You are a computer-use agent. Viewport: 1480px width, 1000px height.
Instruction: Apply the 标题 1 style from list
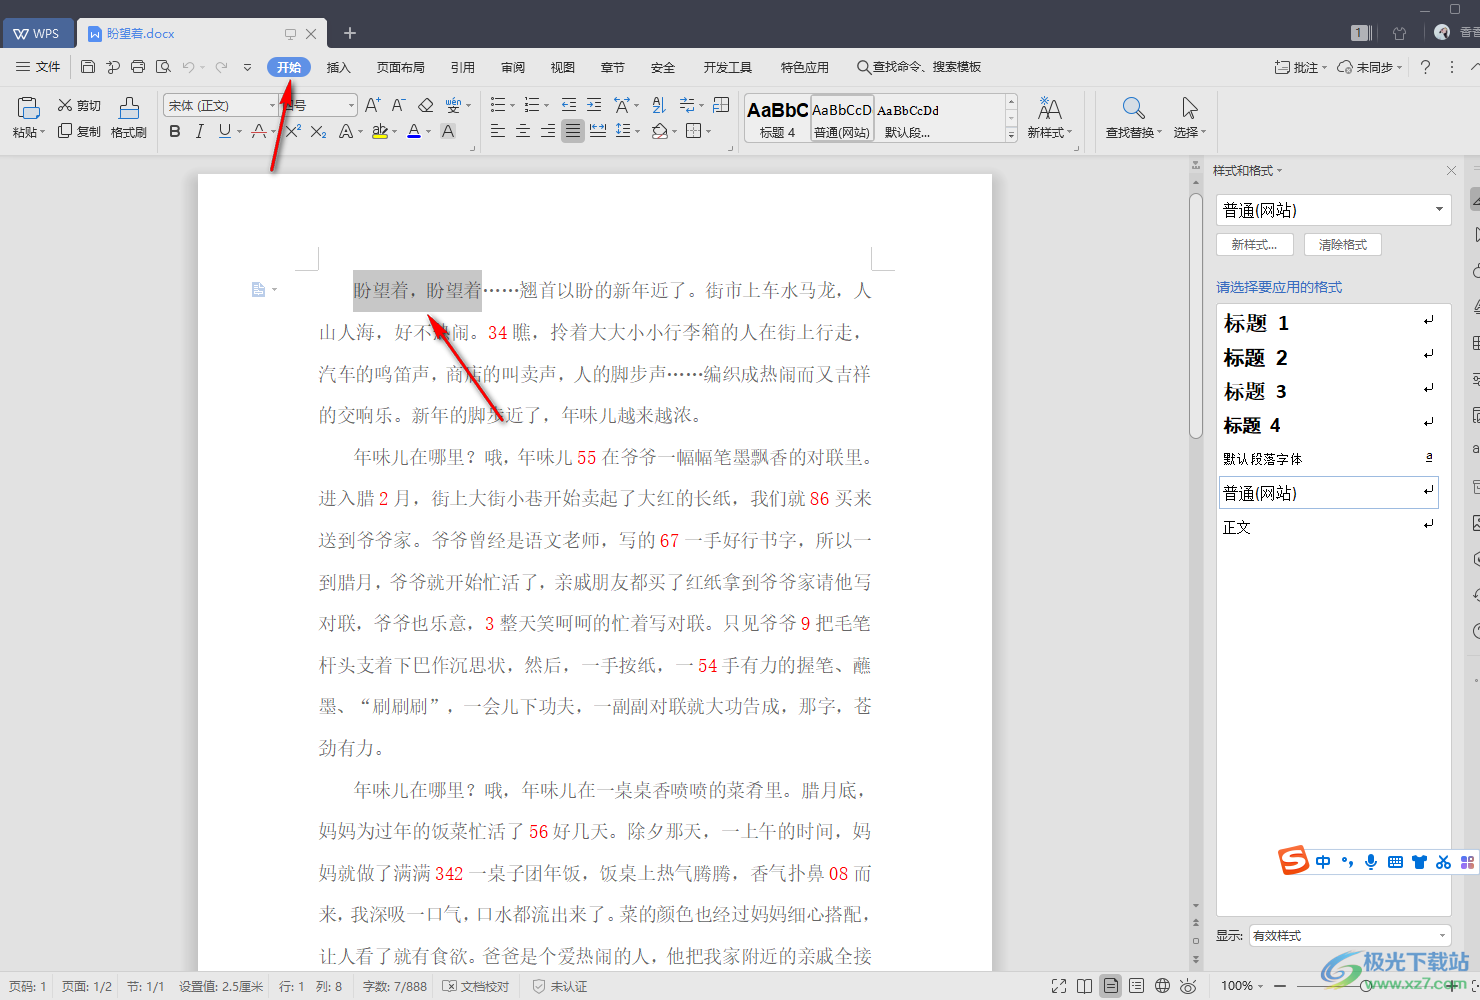pos(1329,323)
